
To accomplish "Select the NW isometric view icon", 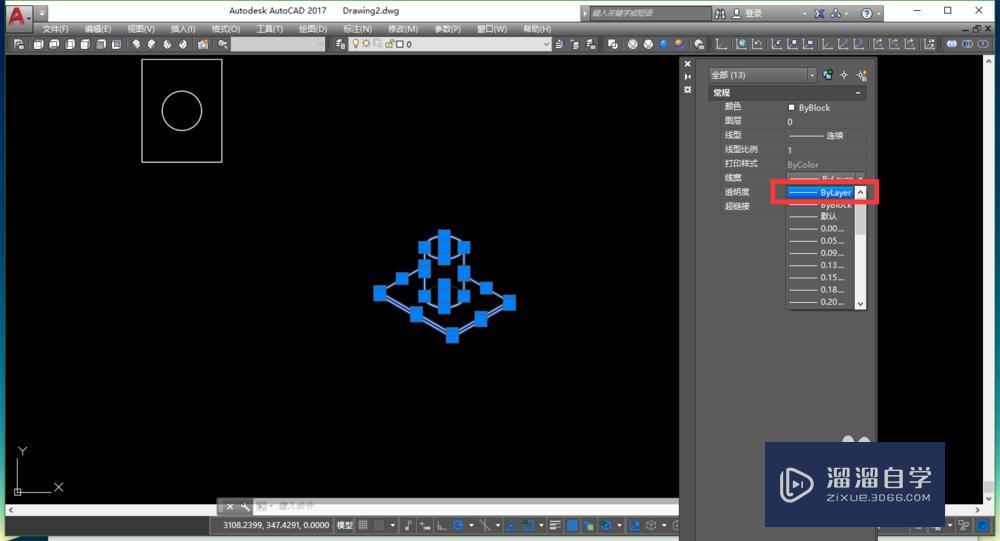I will pos(183,44).
